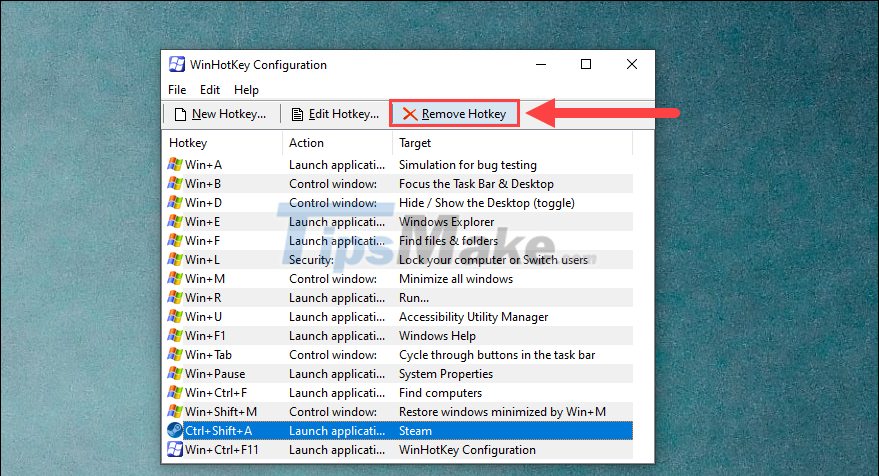Select the Win+F hotkey text
This screenshot has width=879, height=476.
[202, 241]
